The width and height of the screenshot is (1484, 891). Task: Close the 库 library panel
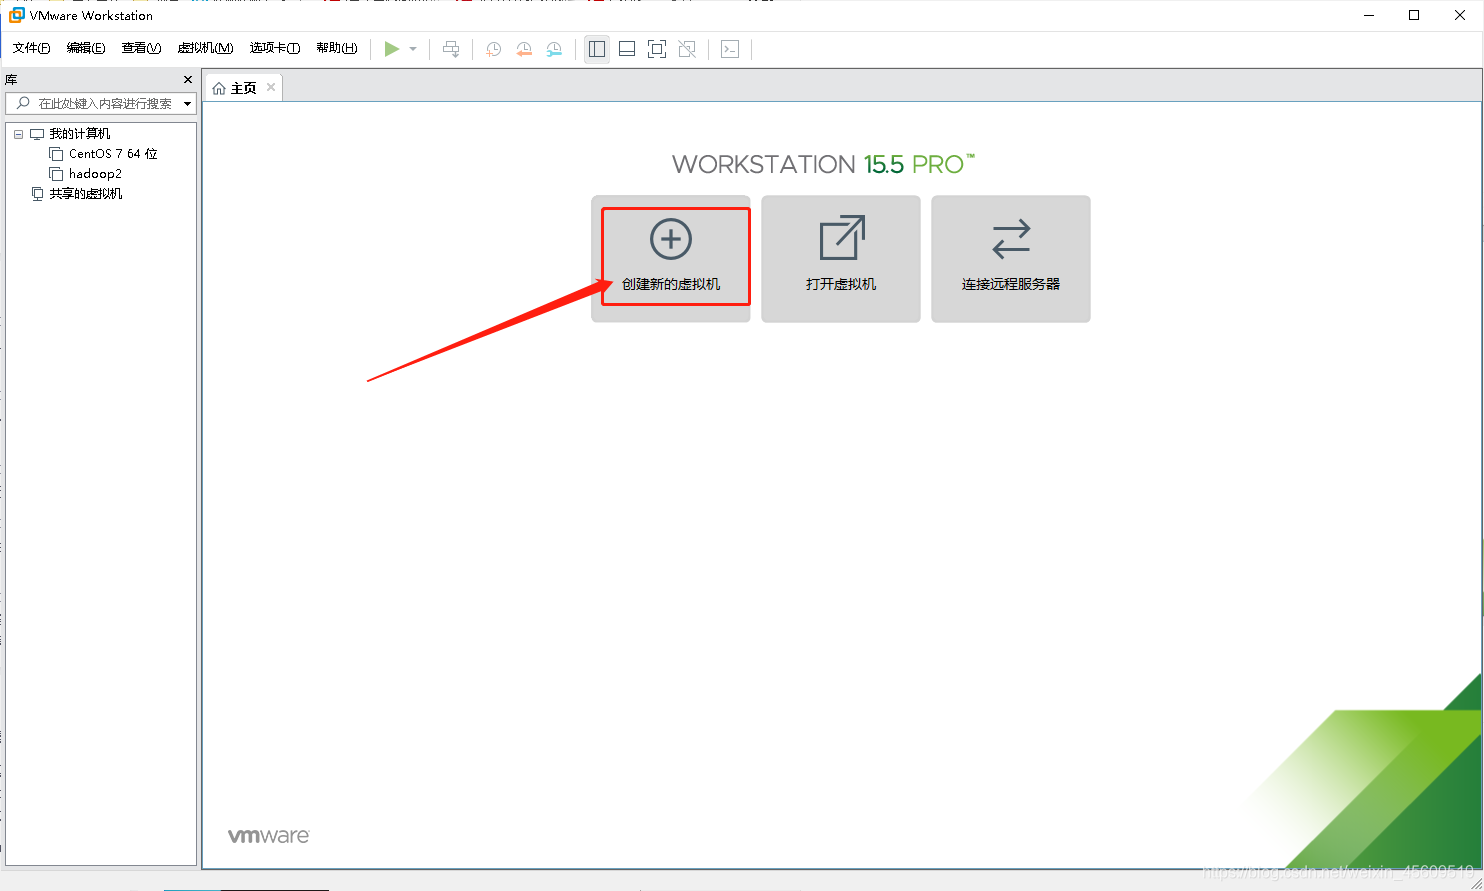[x=188, y=80]
